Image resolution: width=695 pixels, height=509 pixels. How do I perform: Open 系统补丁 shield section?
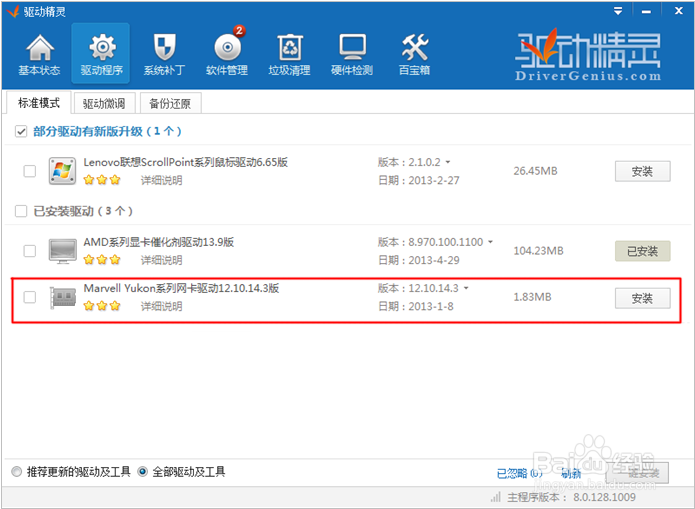coord(164,55)
